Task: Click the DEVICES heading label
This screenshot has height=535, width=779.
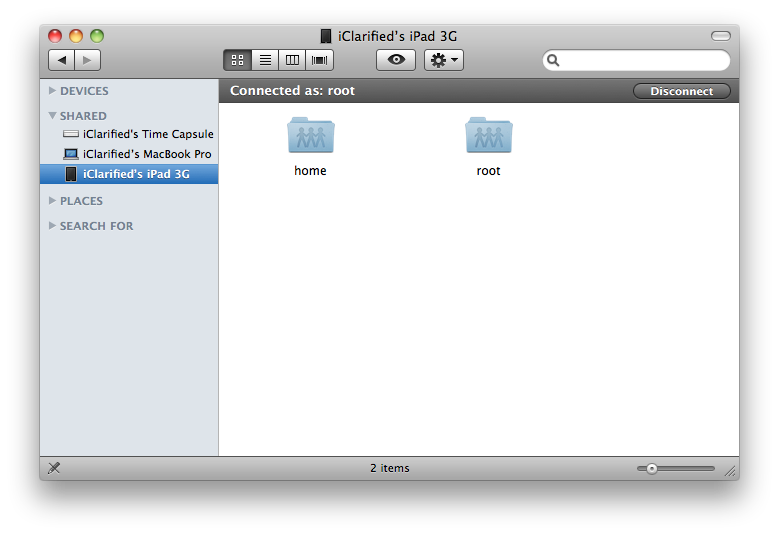Action: click(x=84, y=91)
